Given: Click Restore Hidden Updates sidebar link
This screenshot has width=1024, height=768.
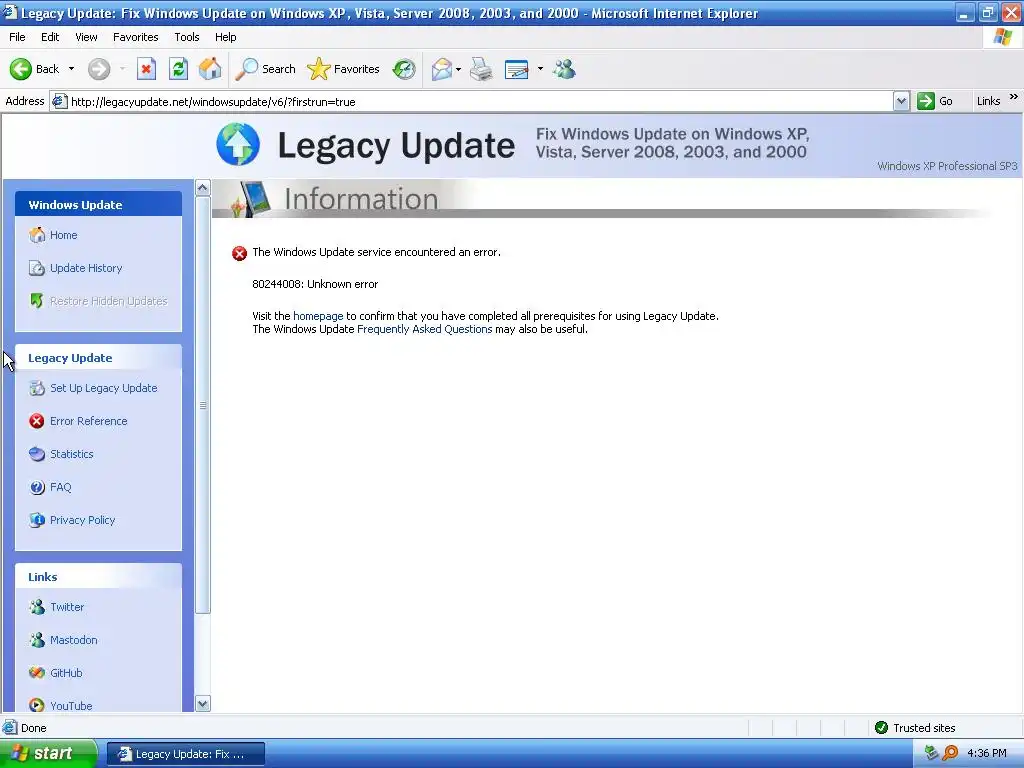Looking at the screenshot, I should (108, 301).
